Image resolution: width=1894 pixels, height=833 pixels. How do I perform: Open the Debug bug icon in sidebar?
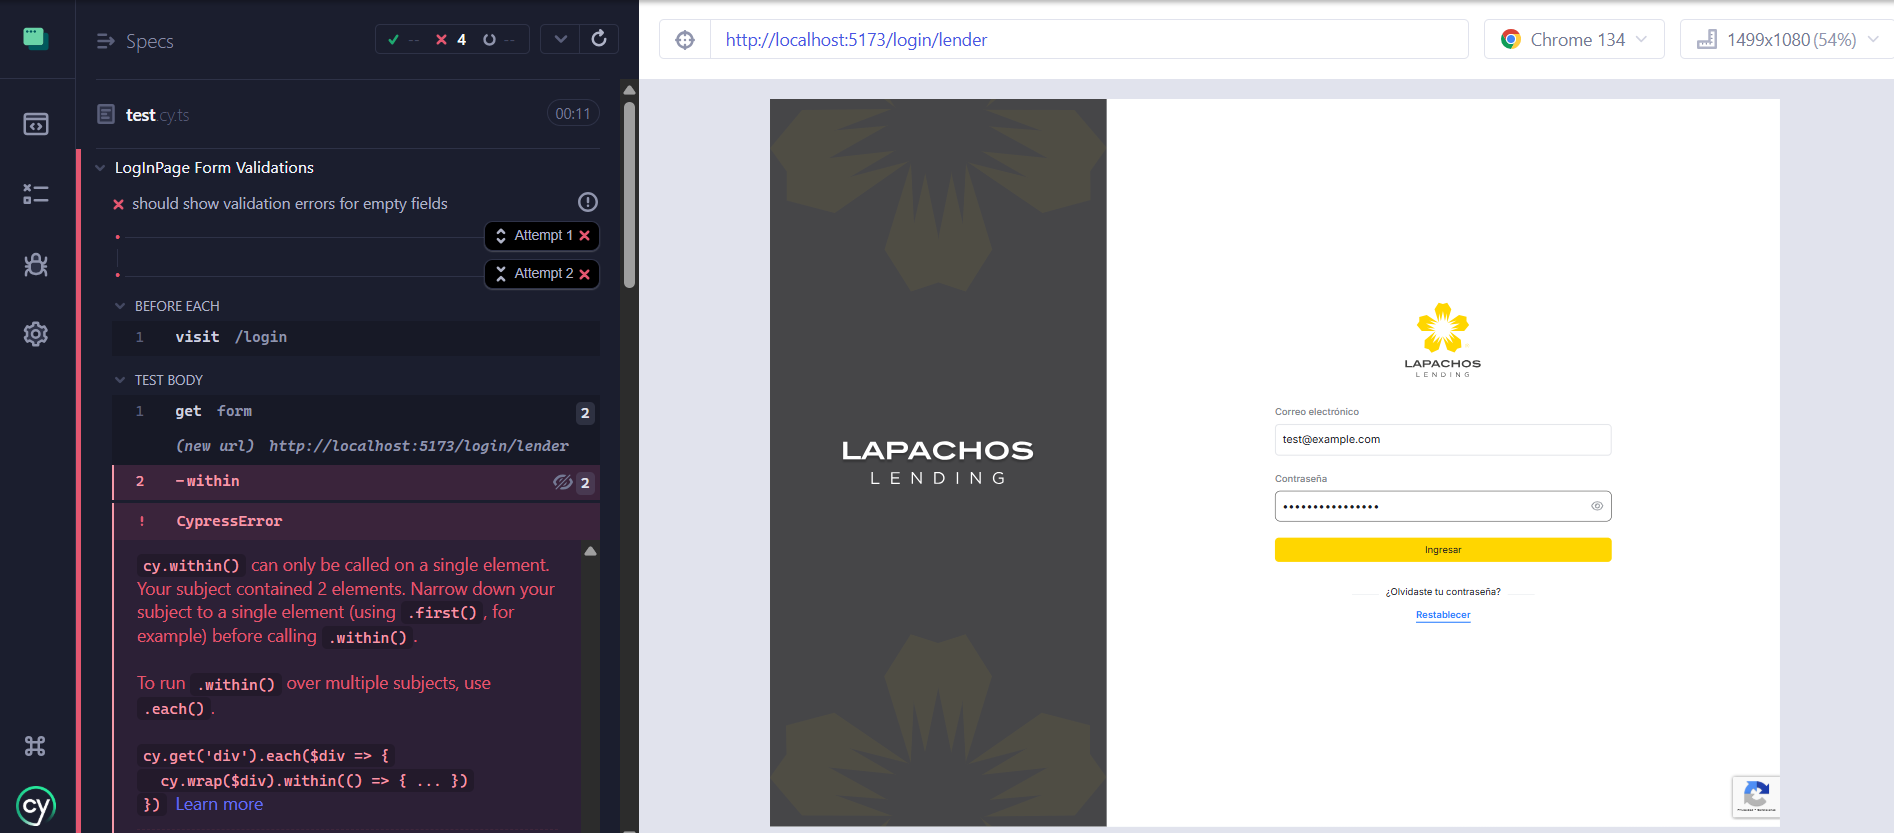click(x=36, y=265)
